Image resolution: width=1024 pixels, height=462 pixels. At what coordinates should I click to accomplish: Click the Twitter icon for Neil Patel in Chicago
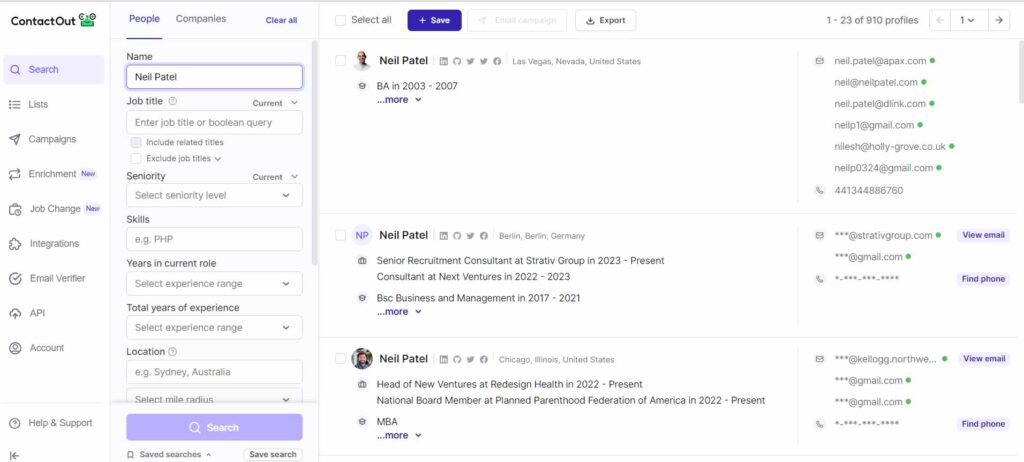coord(470,360)
